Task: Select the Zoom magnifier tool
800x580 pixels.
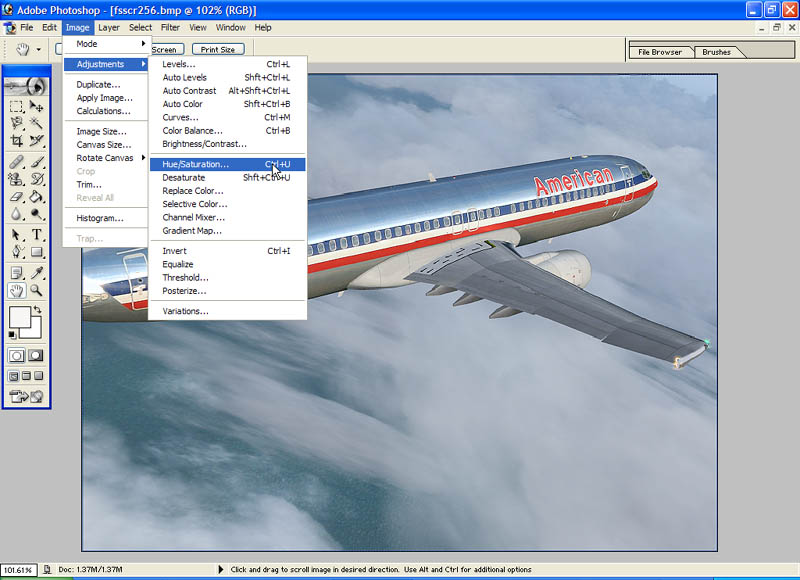Action: pyautogui.click(x=37, y=290)
